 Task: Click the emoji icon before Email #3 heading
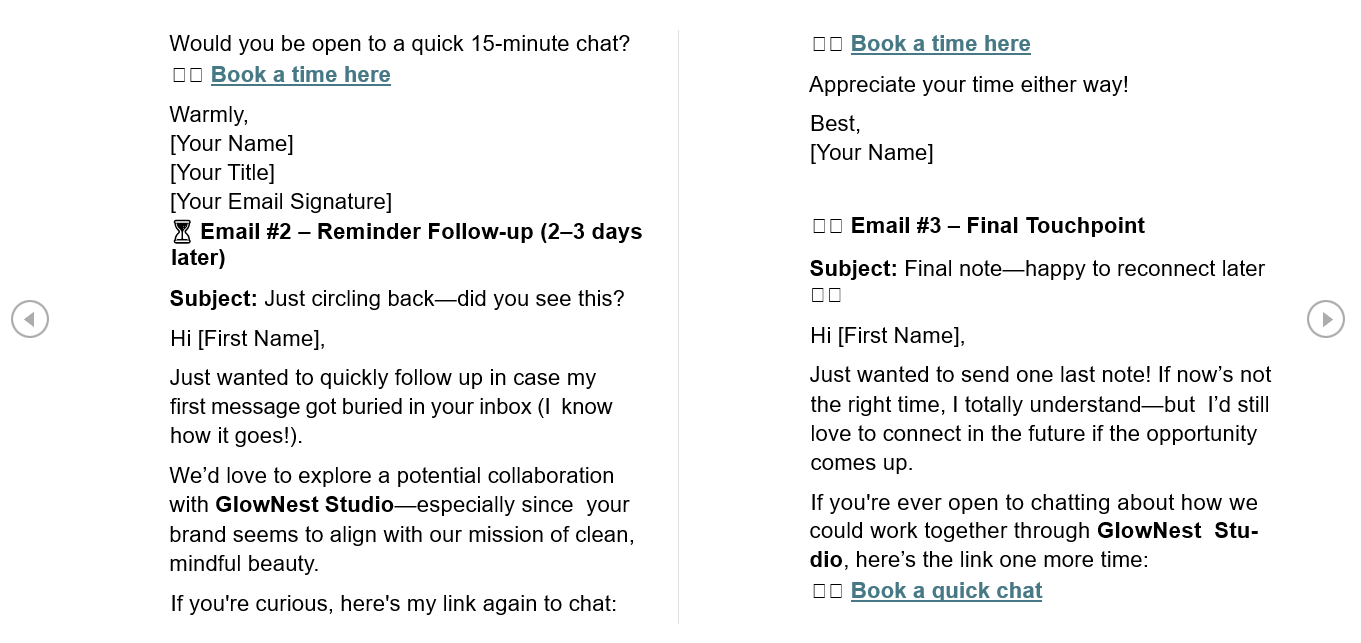828,227
